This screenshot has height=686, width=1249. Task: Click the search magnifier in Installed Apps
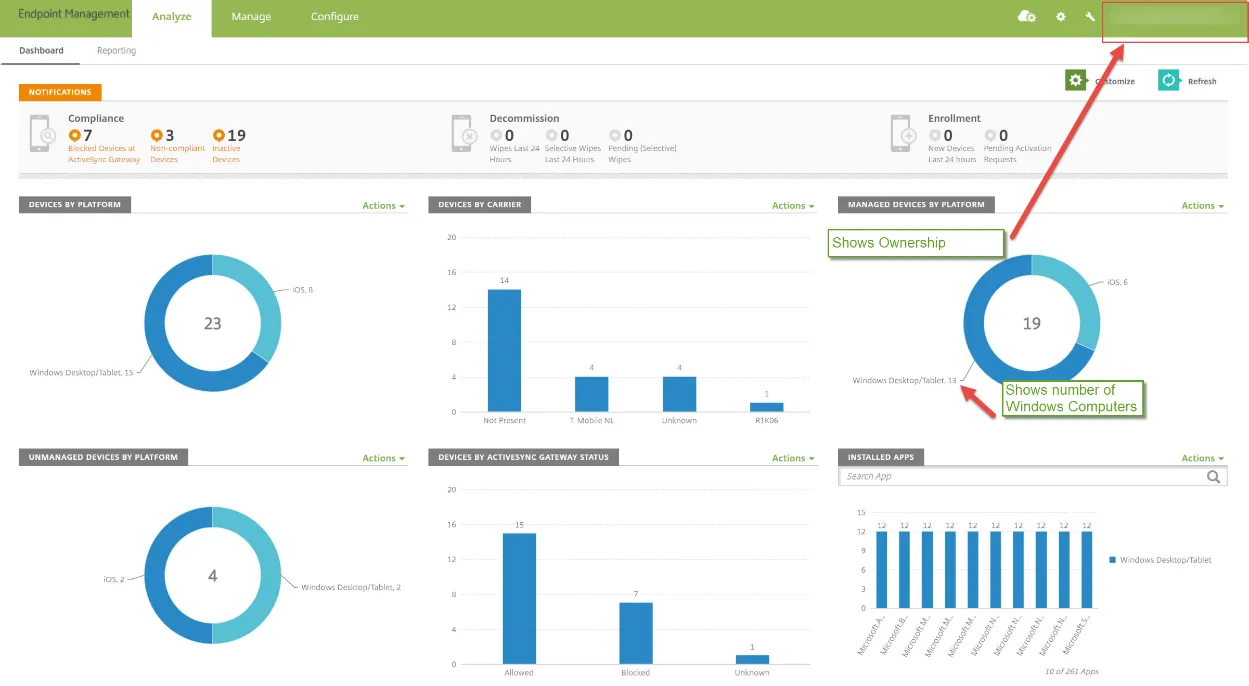1213,477
